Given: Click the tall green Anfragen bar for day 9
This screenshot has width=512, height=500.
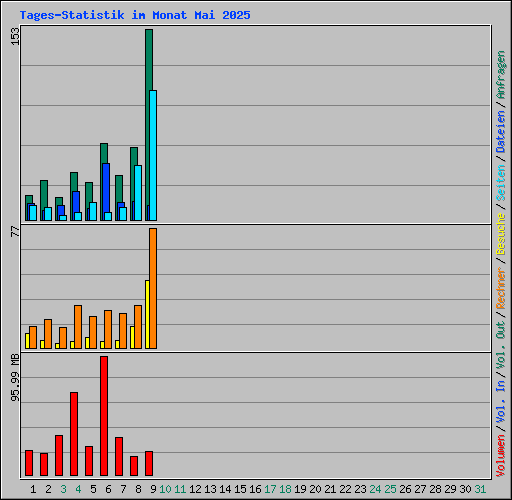Looking at the screenshot, I should coord(149,125).
